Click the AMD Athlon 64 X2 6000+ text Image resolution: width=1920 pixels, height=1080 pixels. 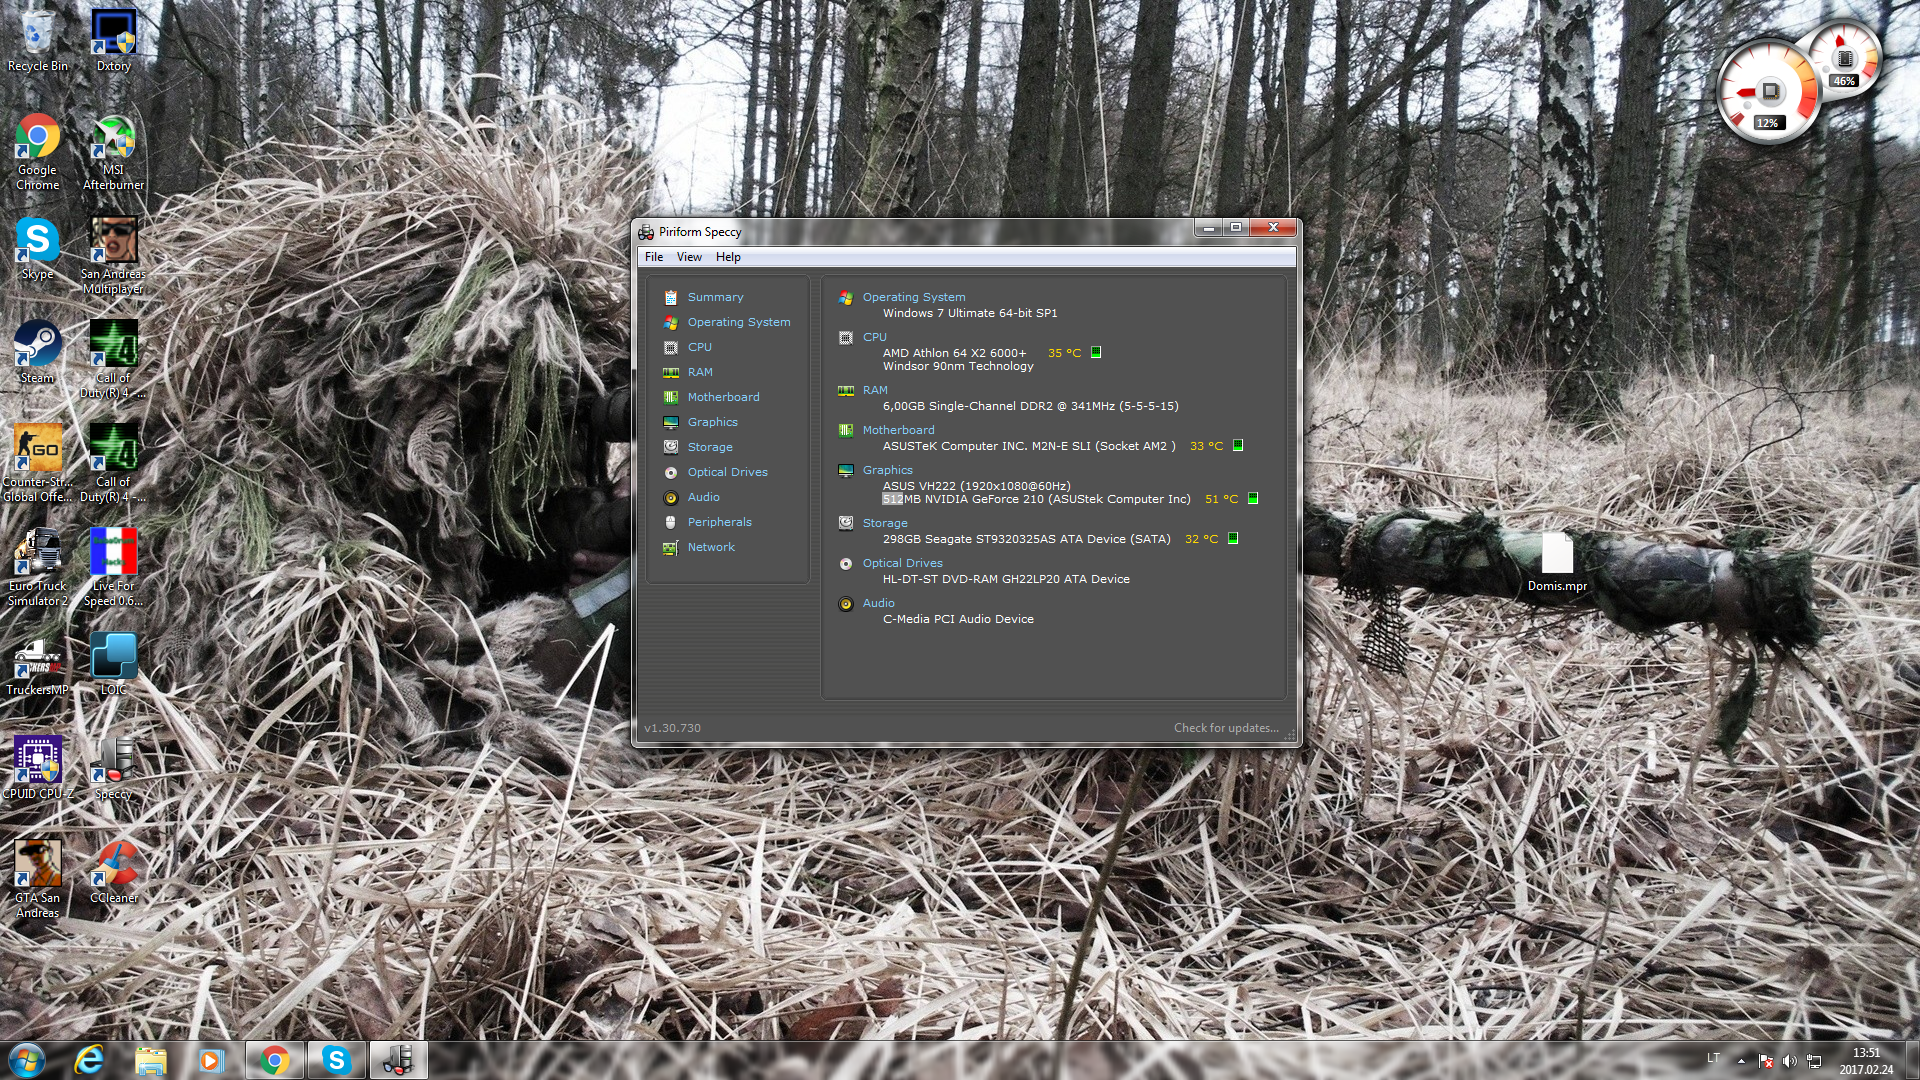coord(954,353)
